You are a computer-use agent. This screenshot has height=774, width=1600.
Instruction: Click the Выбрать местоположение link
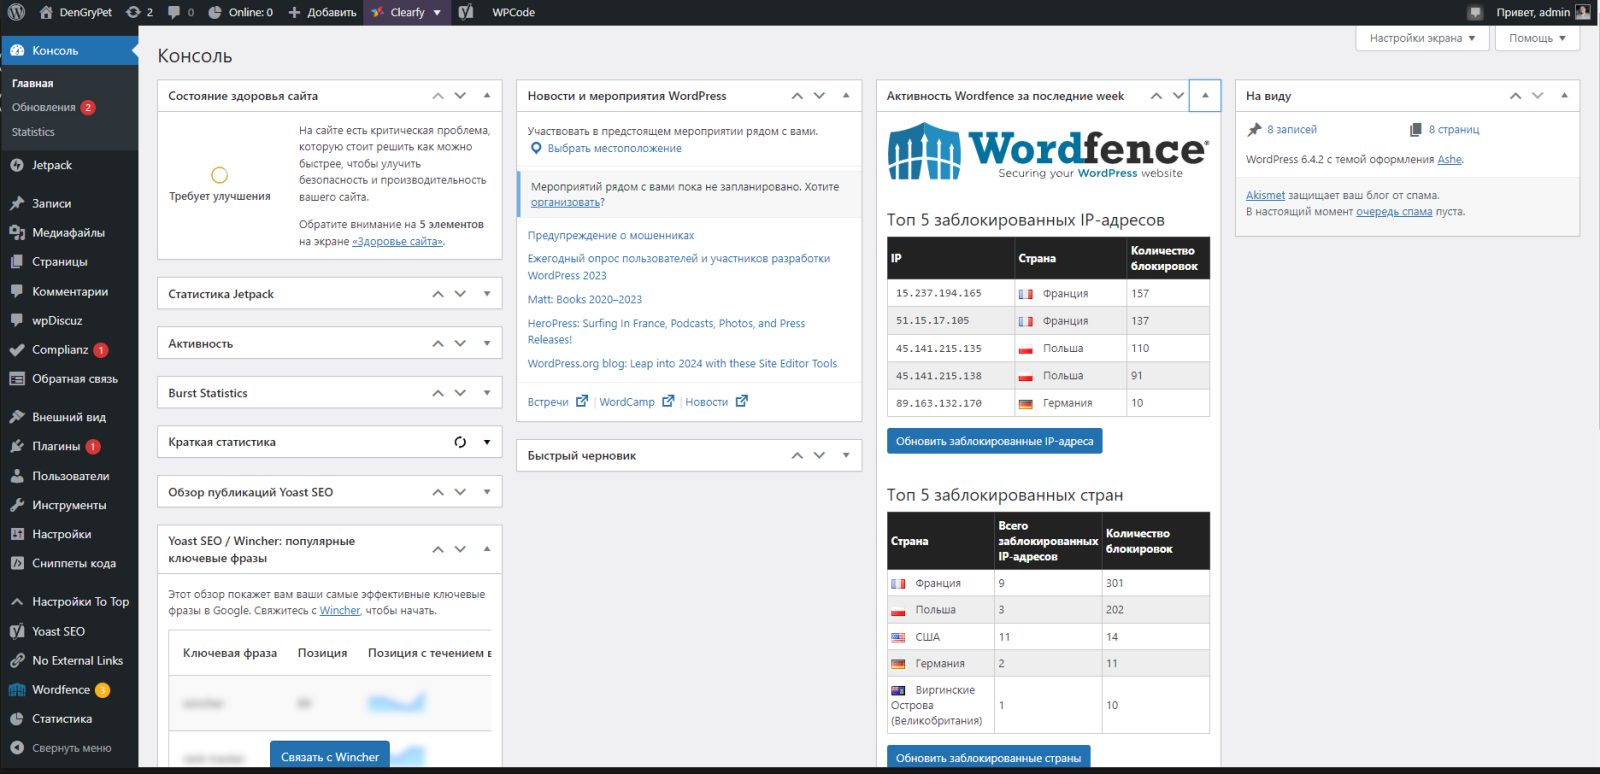(614, 148)
